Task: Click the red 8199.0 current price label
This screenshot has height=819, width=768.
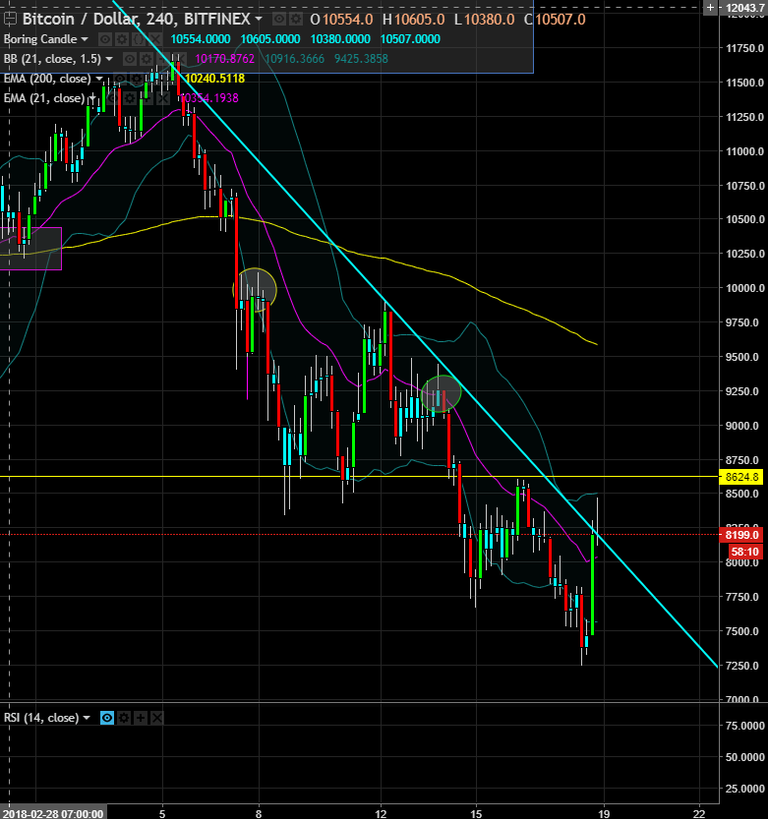Action: (741, 535)
